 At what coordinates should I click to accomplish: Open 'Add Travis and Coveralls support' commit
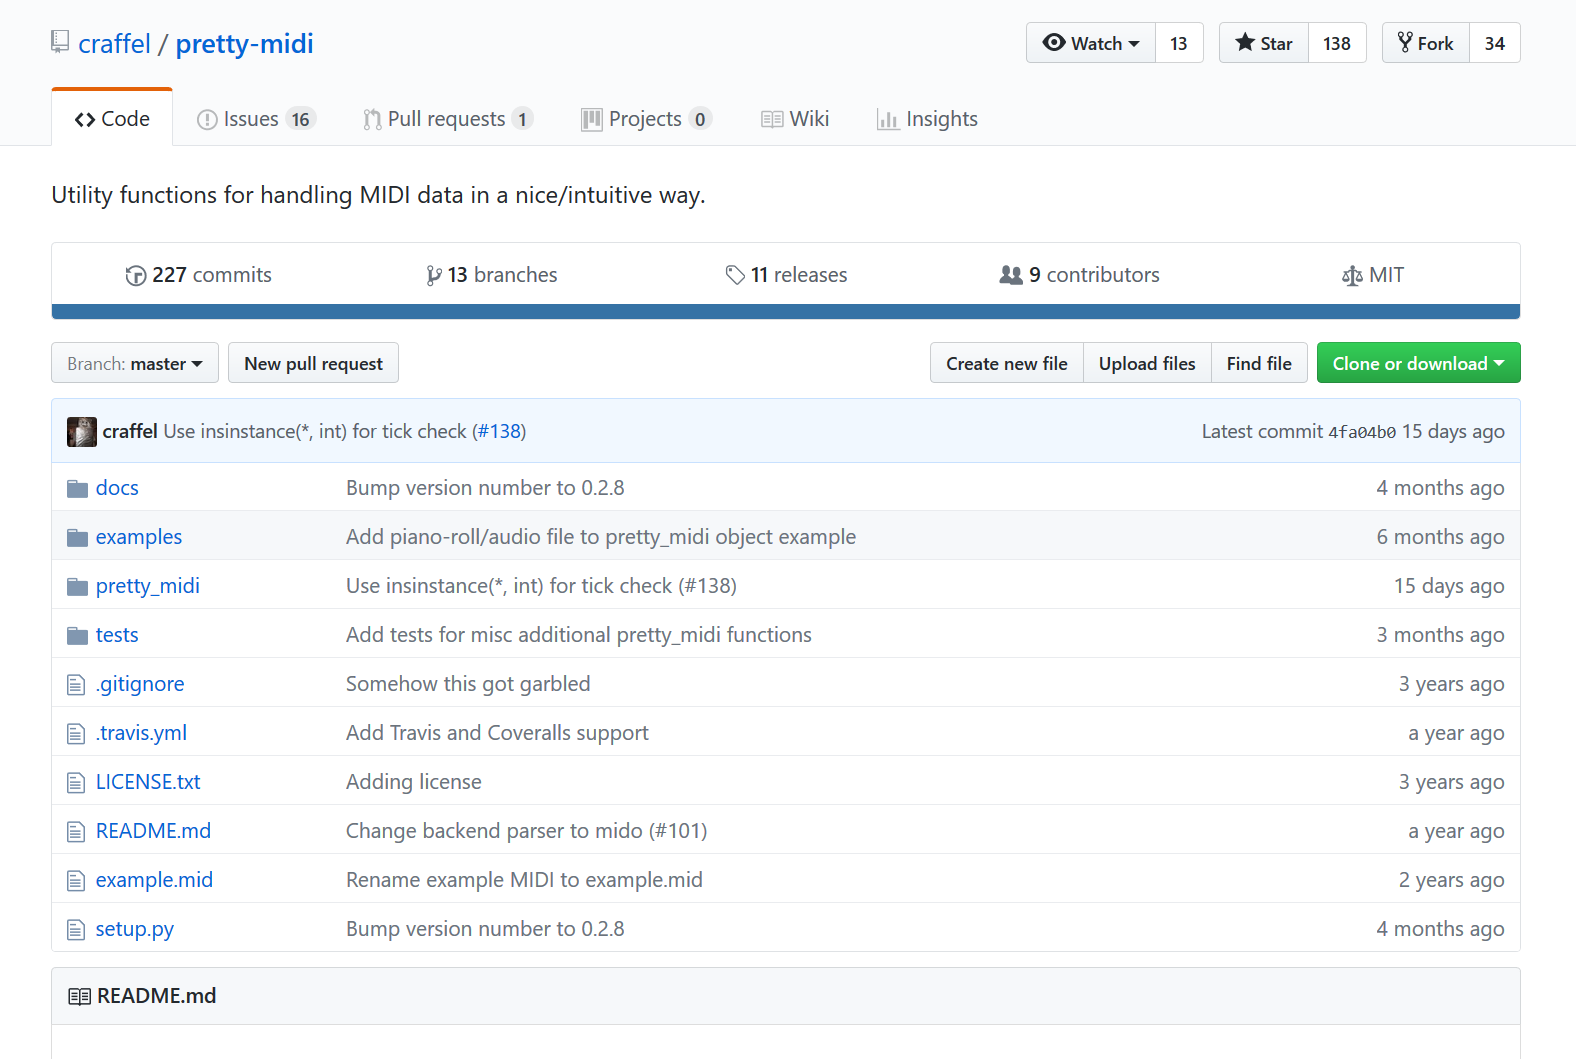point(497,733)
